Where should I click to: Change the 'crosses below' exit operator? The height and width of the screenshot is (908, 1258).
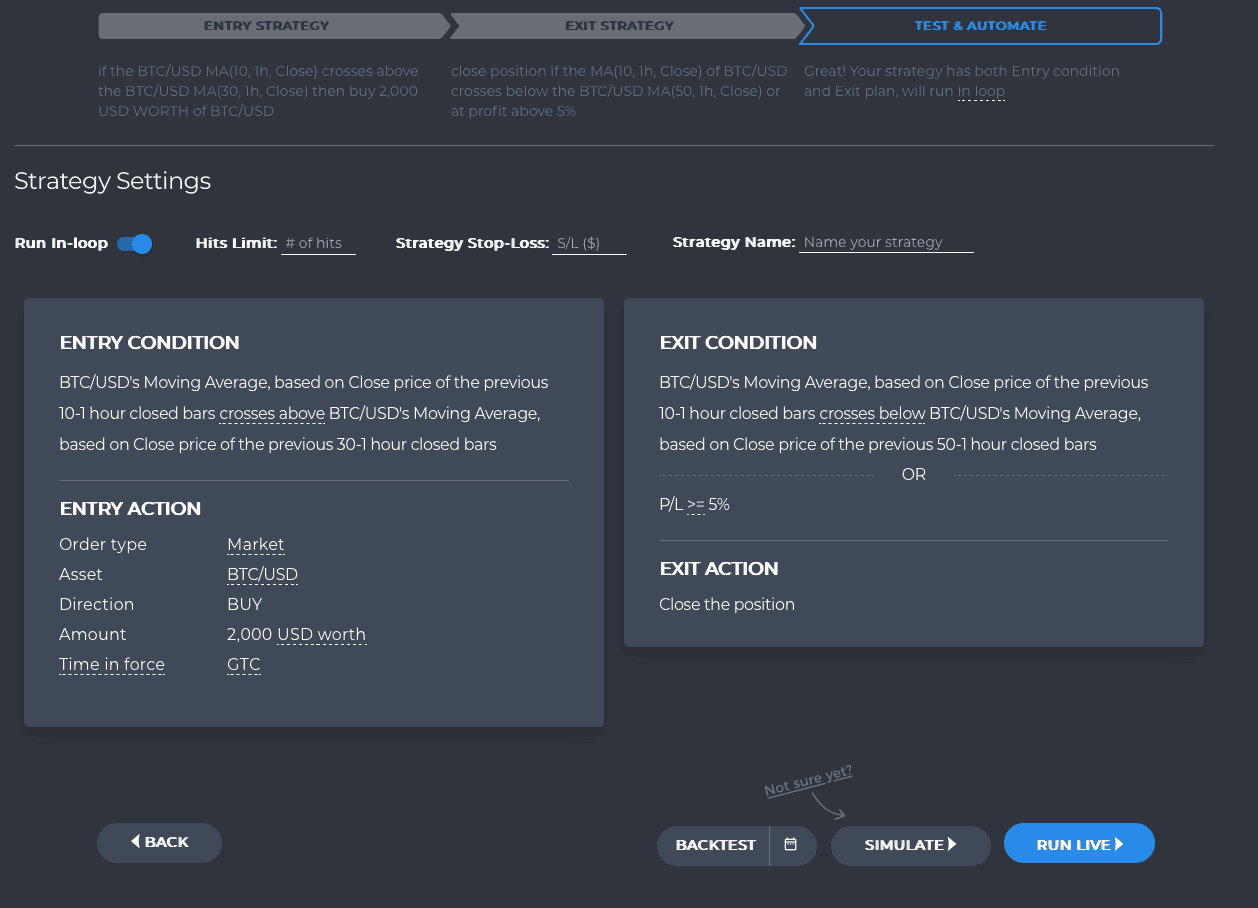pos(872,414)
